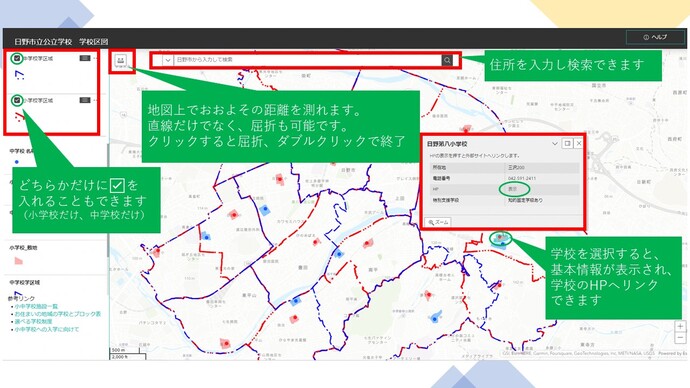Zoom out the map with minus

(680, 338)
